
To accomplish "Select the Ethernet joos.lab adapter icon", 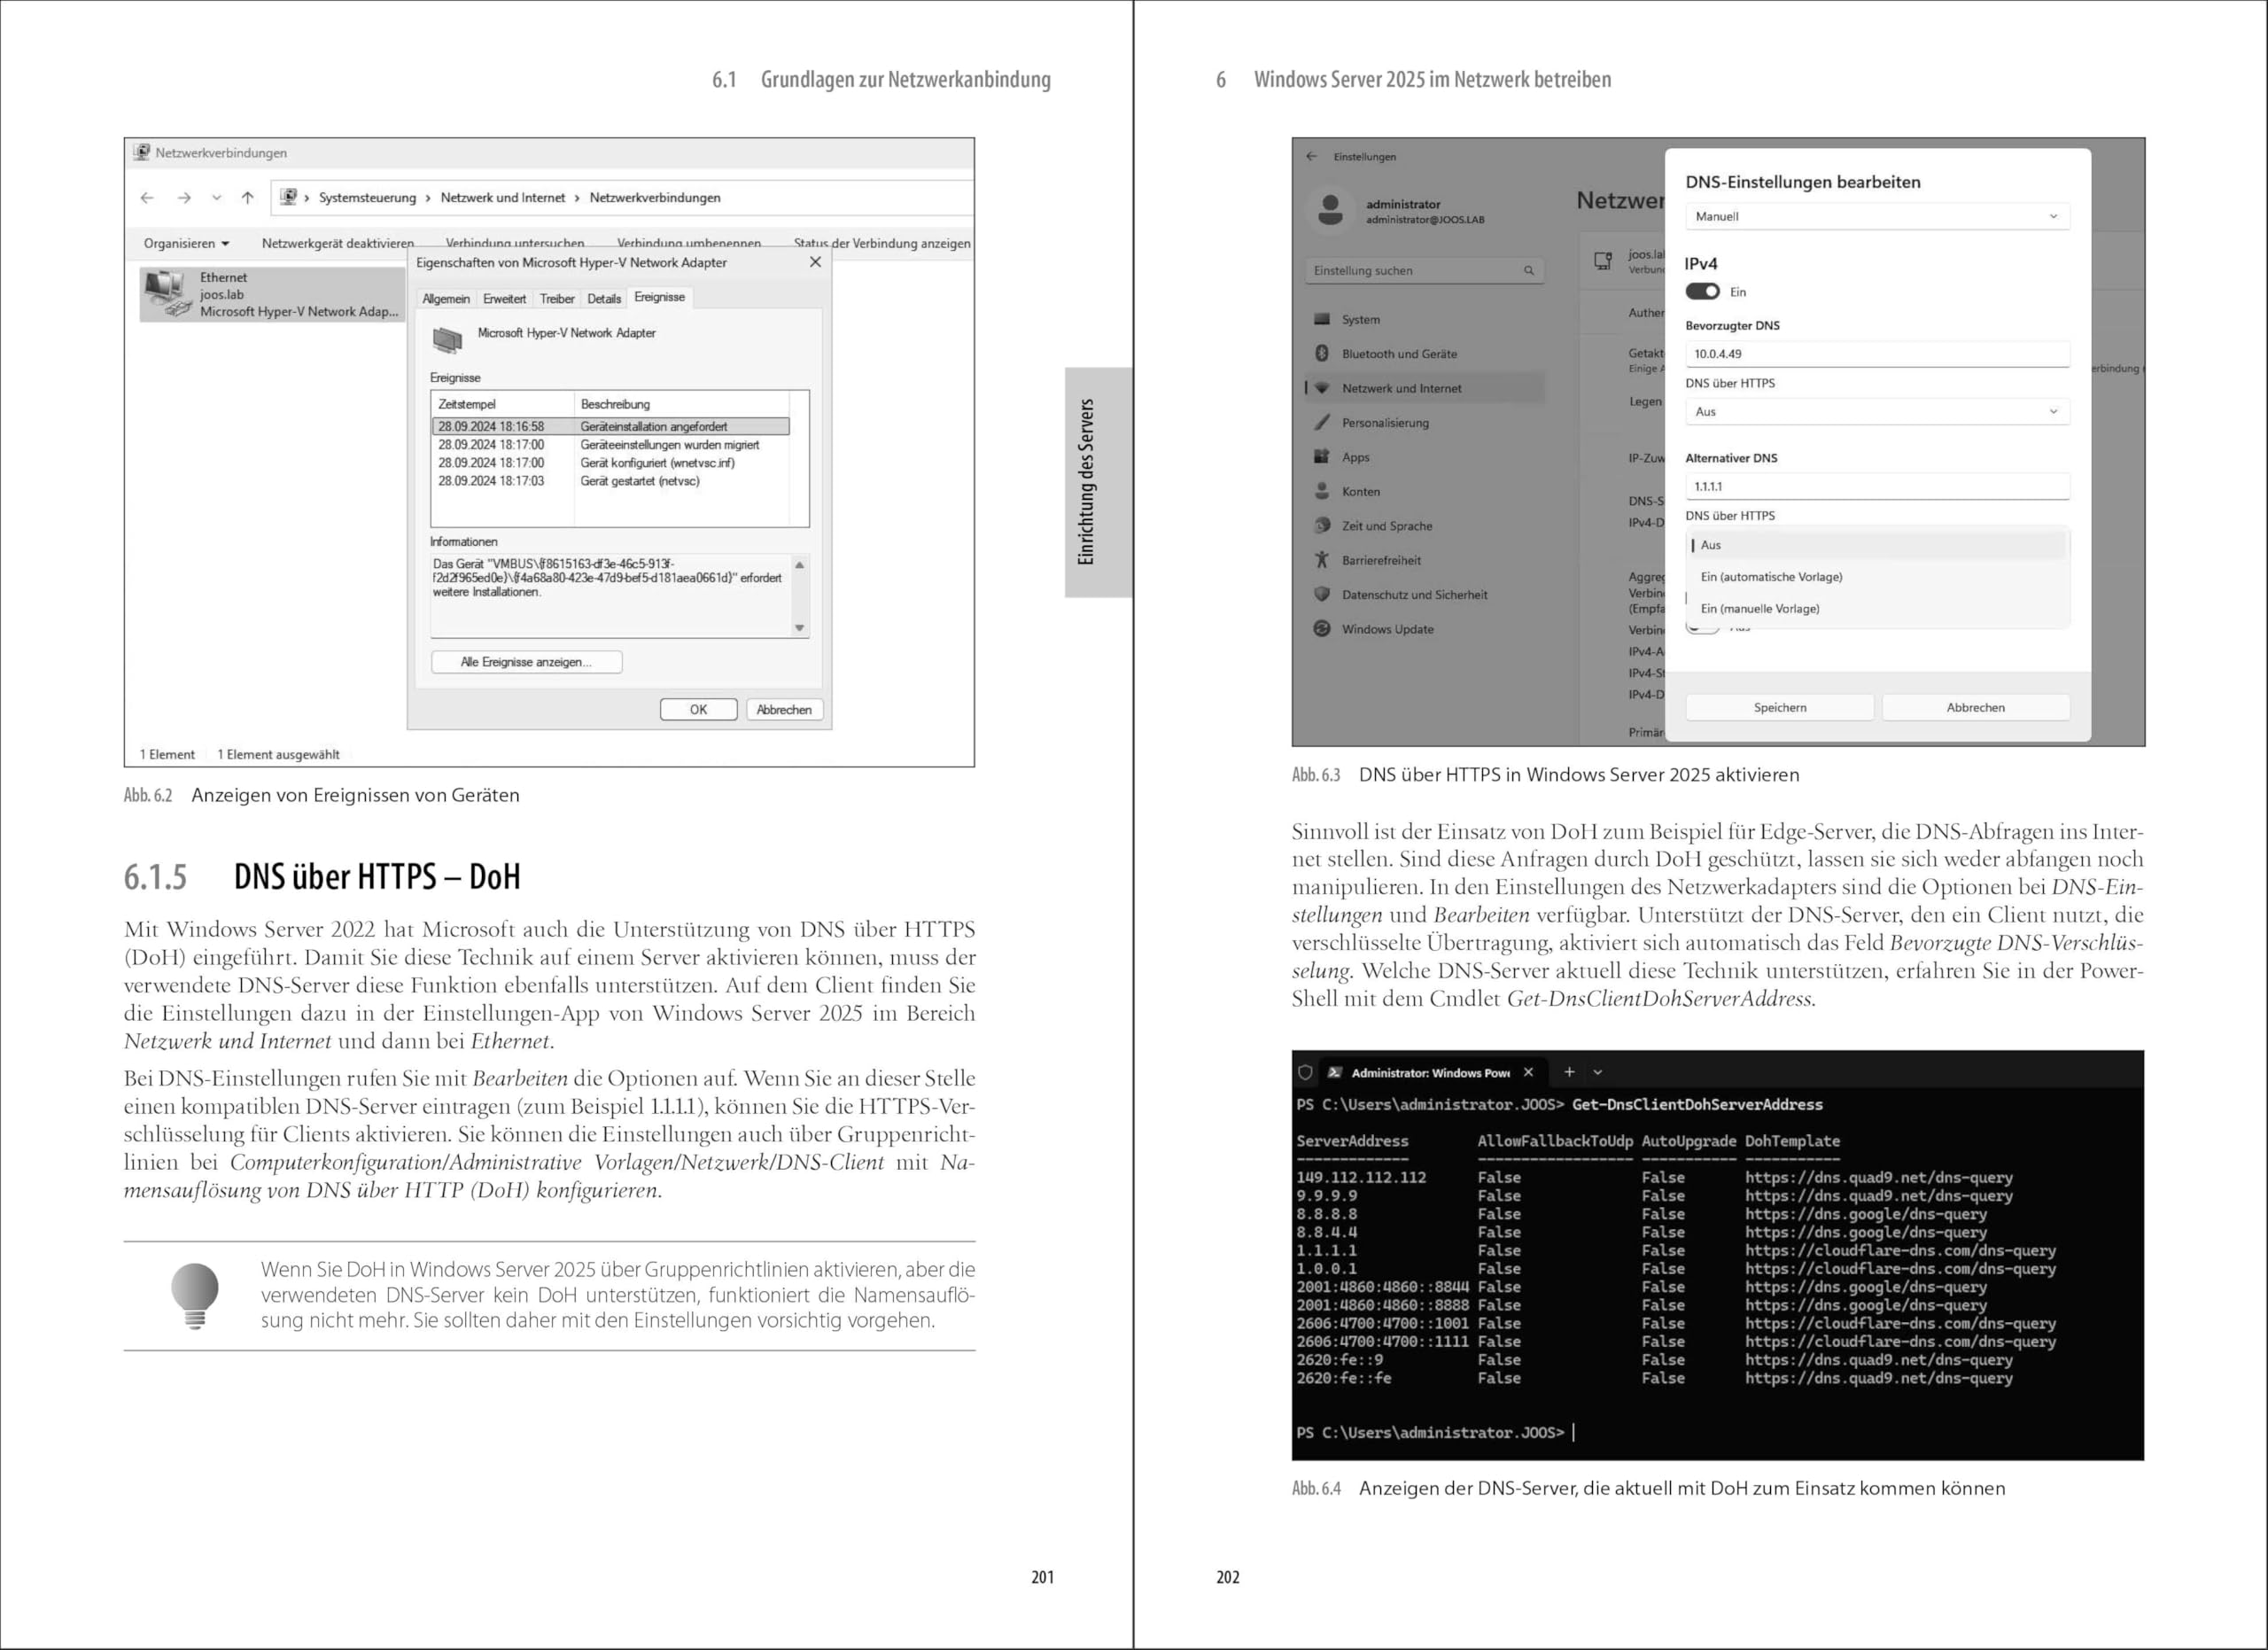I will click(167, 294).
